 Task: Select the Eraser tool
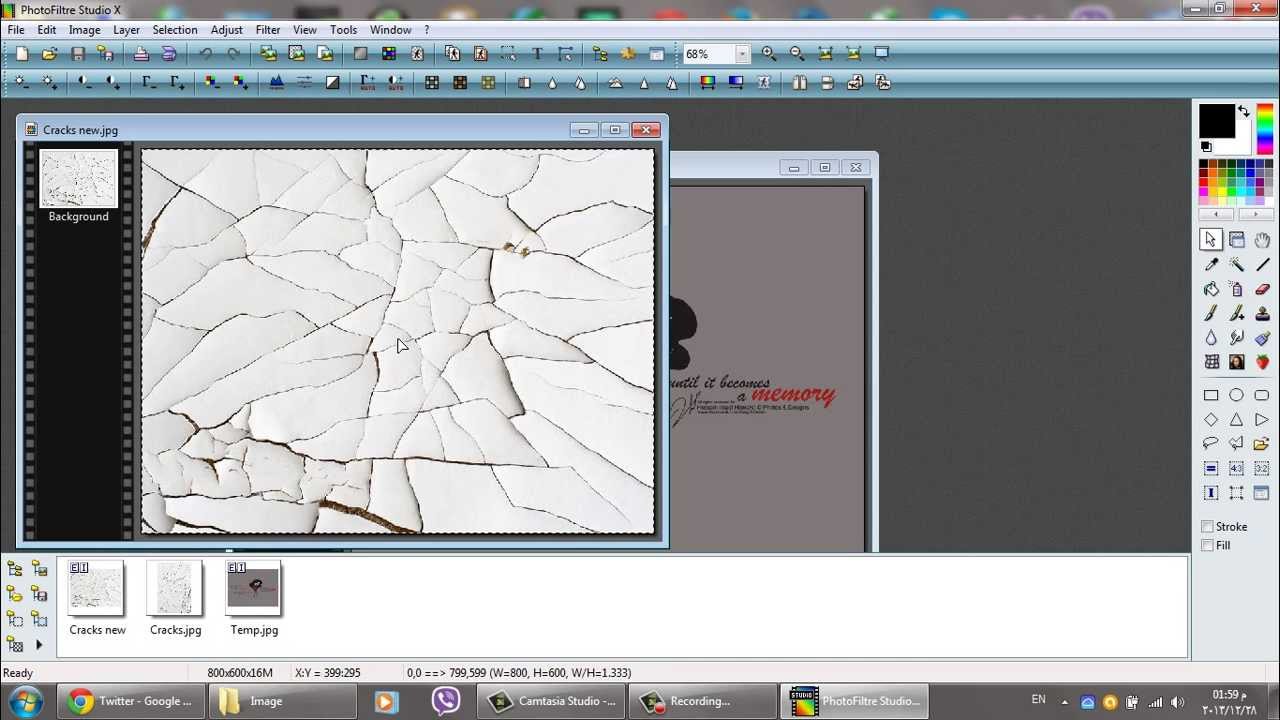[1262, 290]
